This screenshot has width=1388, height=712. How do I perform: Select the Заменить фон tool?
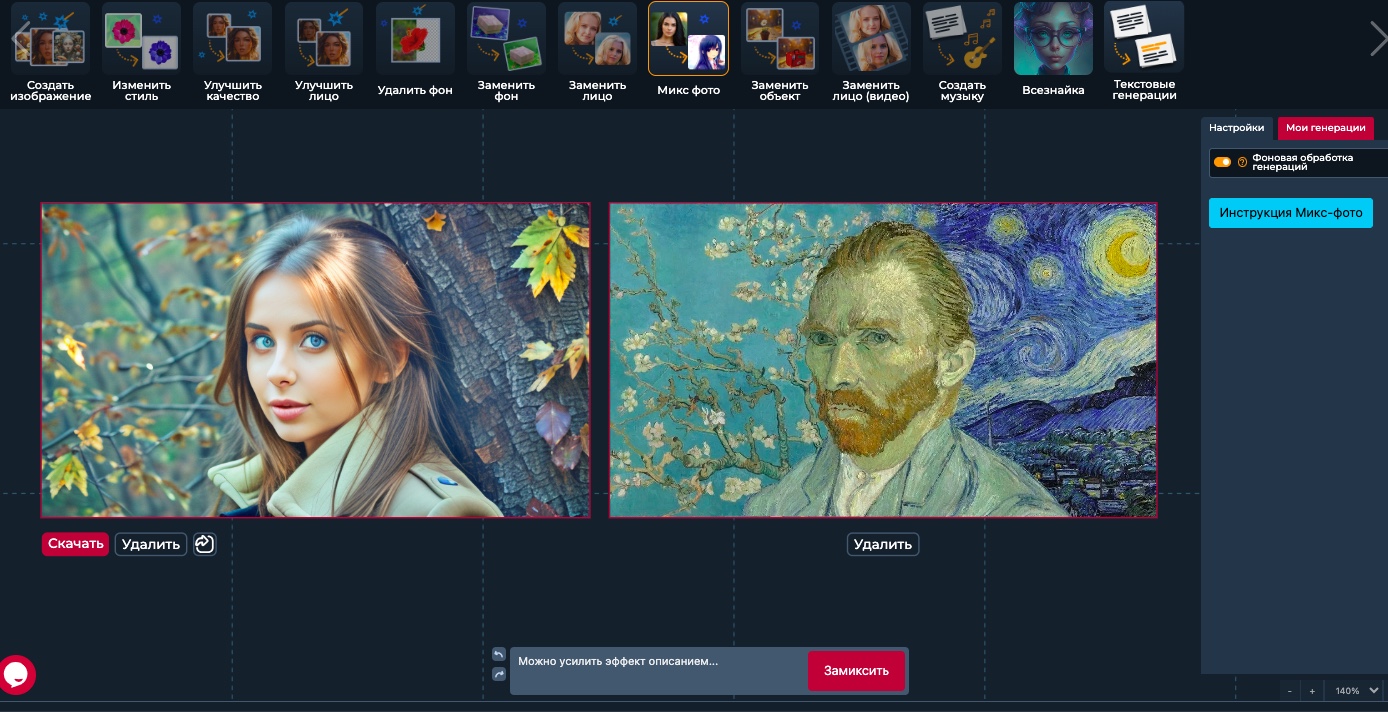506,52
